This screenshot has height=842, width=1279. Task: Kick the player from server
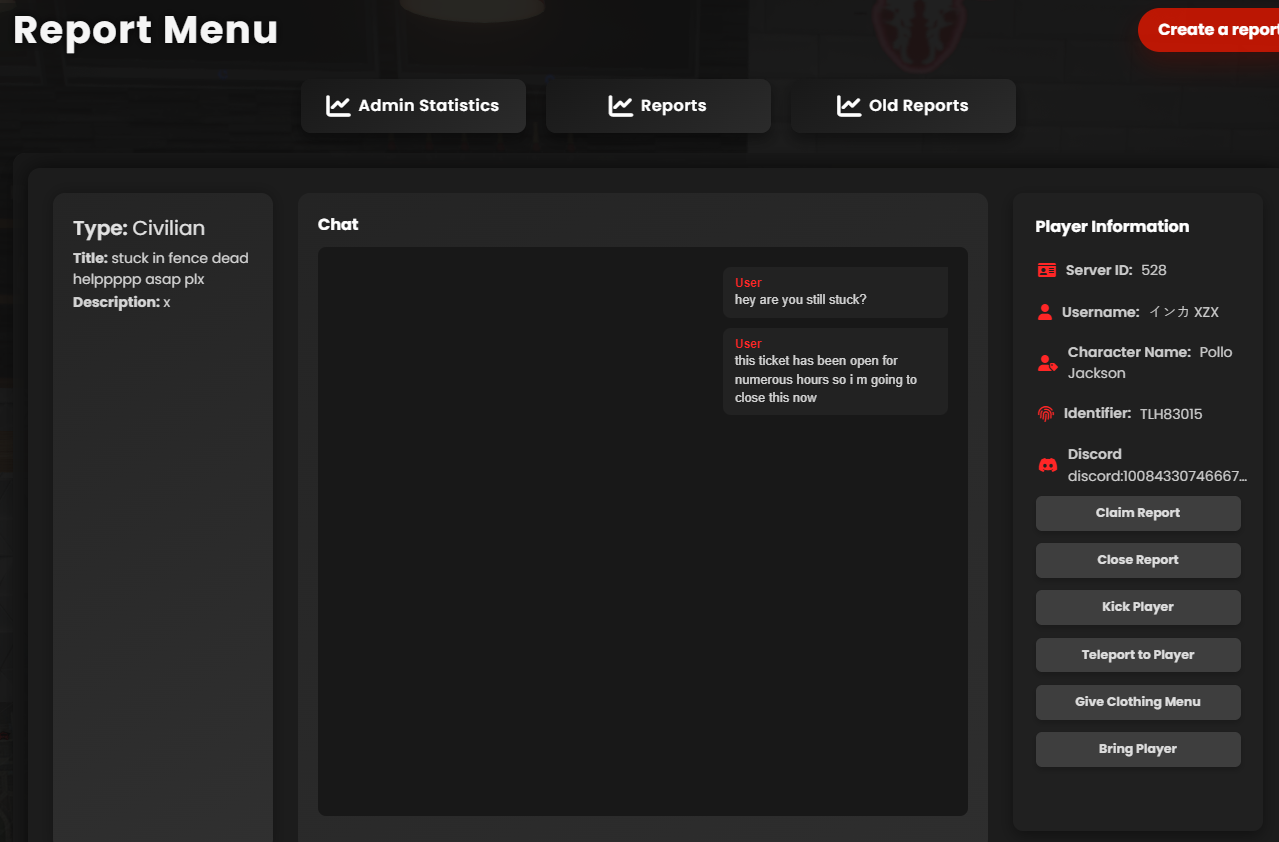(x=1138, y=607)
